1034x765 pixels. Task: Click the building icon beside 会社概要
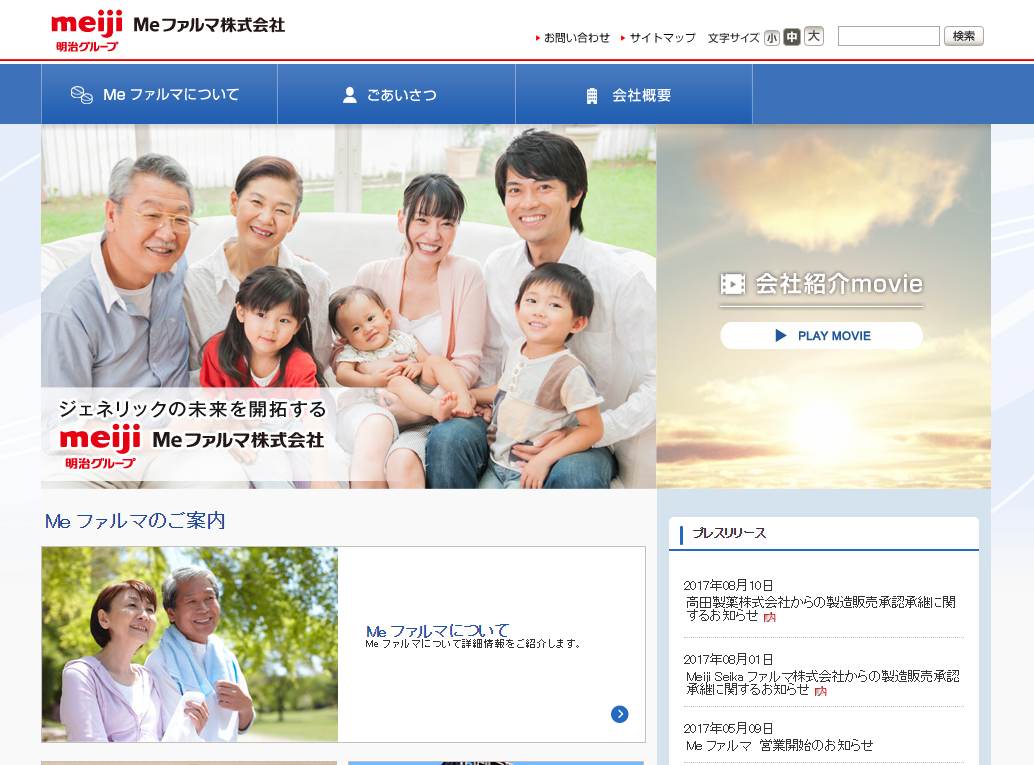point(592,96)
